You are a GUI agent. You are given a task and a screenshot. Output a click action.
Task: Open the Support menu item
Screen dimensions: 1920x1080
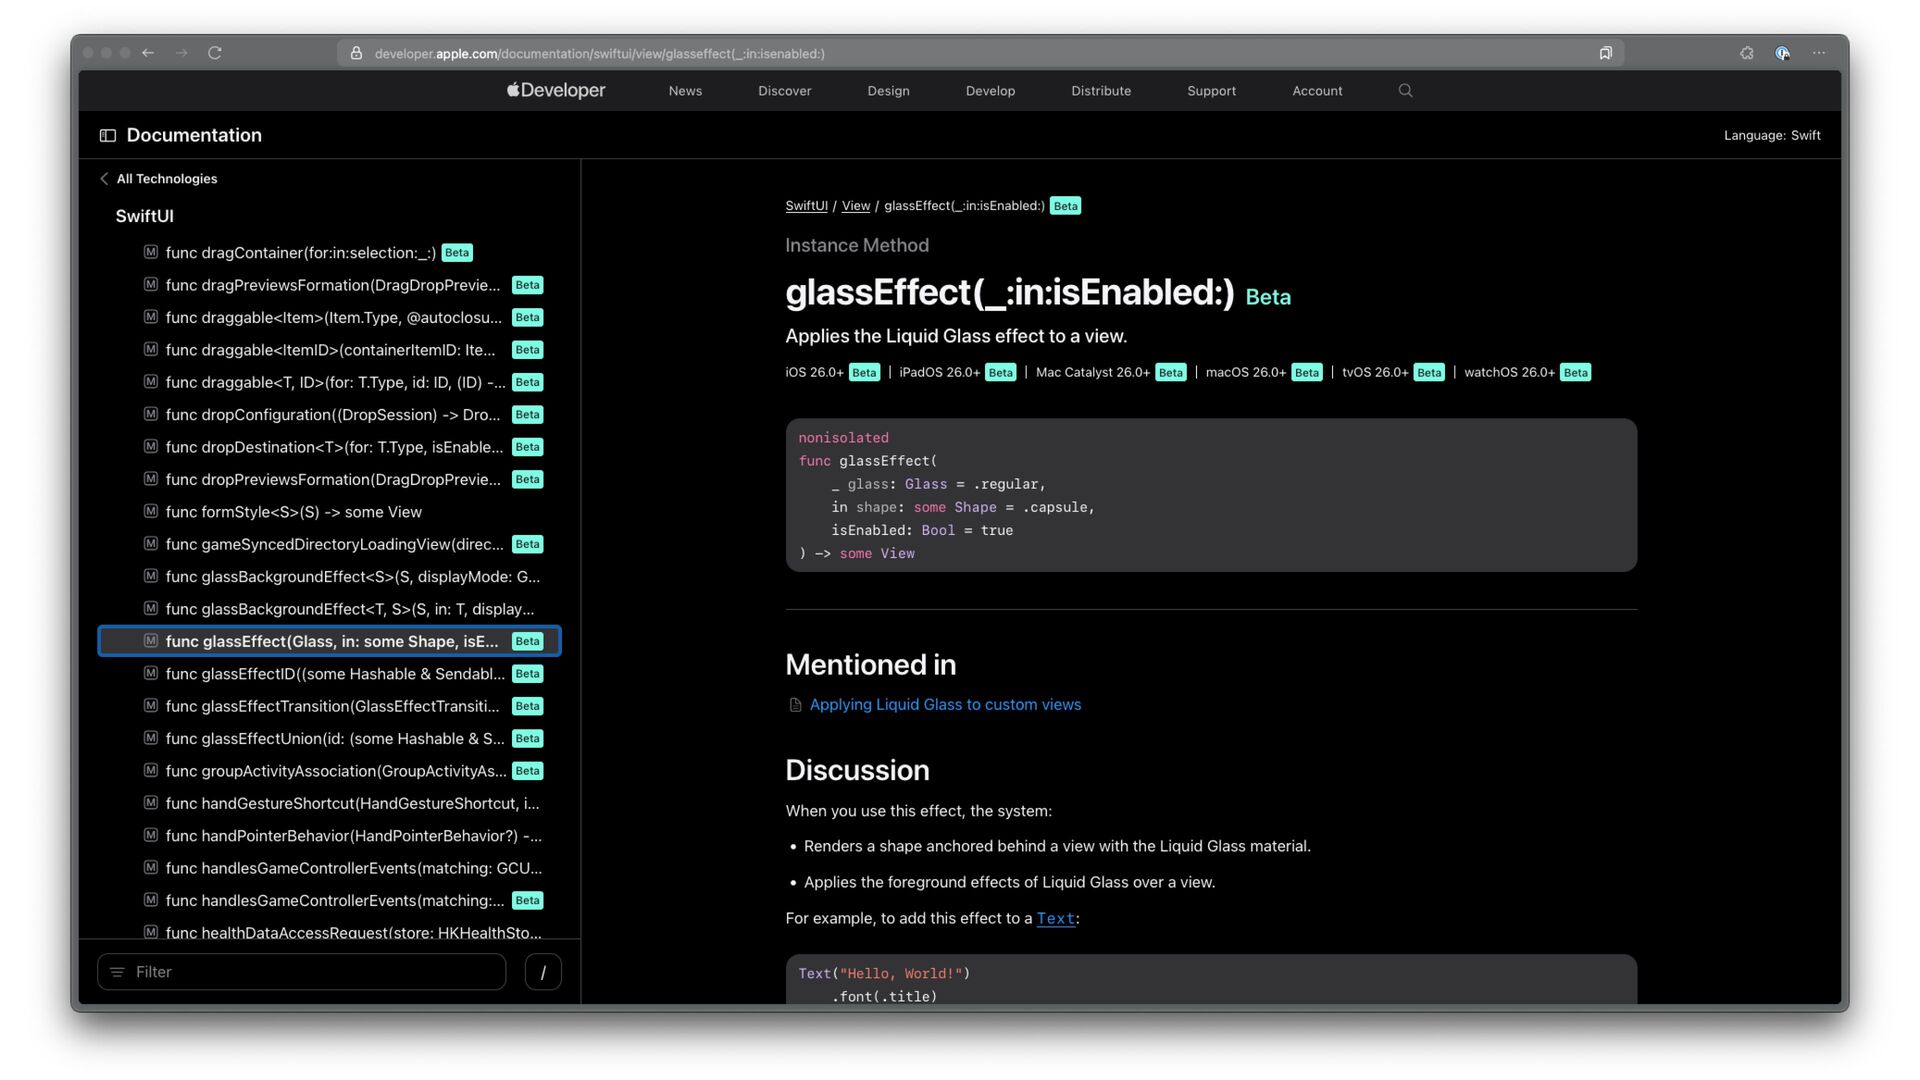coord(1211,90)
